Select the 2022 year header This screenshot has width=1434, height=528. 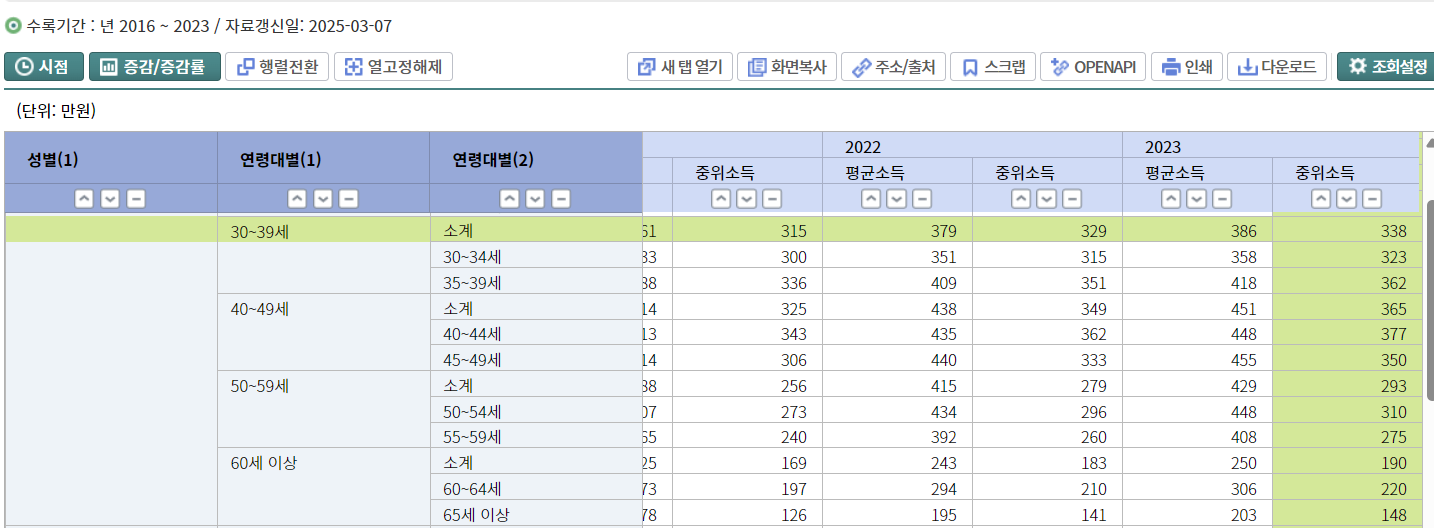click(x=863, y=147)
